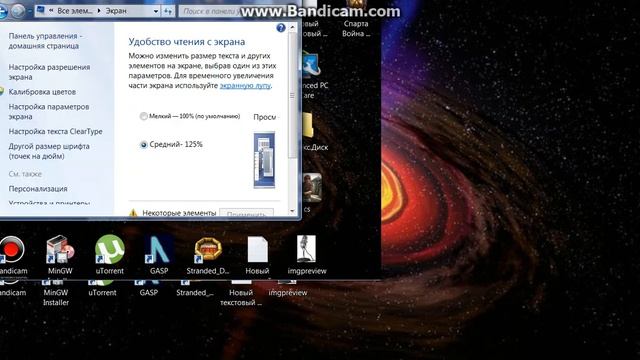Select the Яндекс.Диск folder icon
The height and width of the screenshot is (360, 640).
[308, 126]
